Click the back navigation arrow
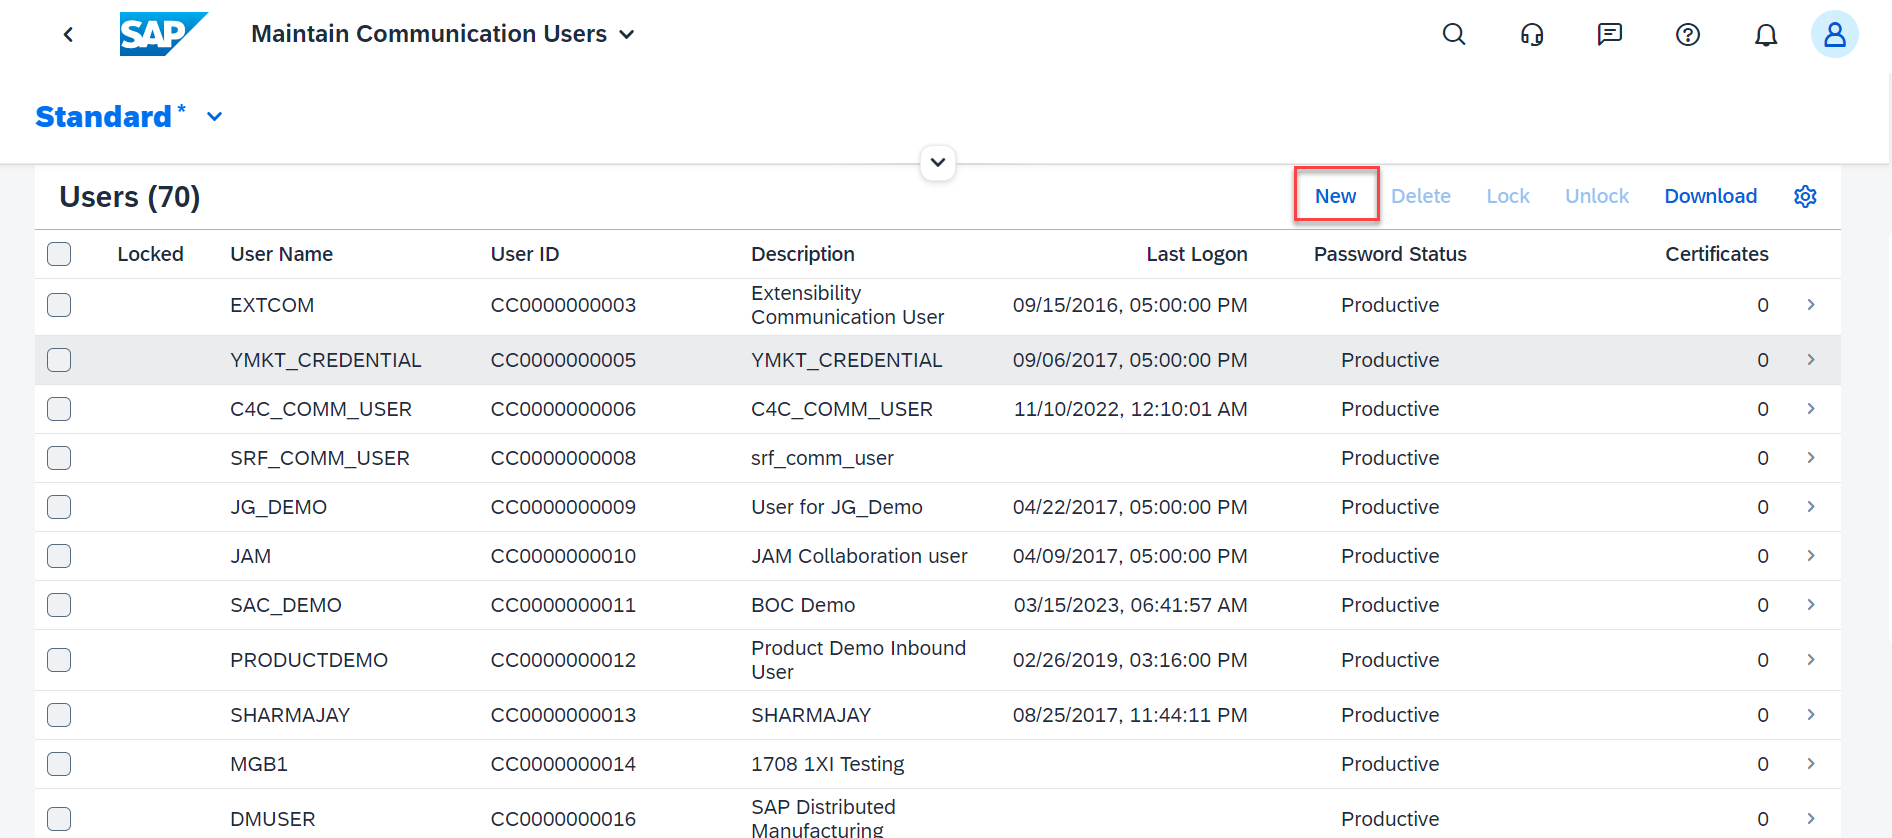Viewport: 1892px width, 838px height. (68, 35)
